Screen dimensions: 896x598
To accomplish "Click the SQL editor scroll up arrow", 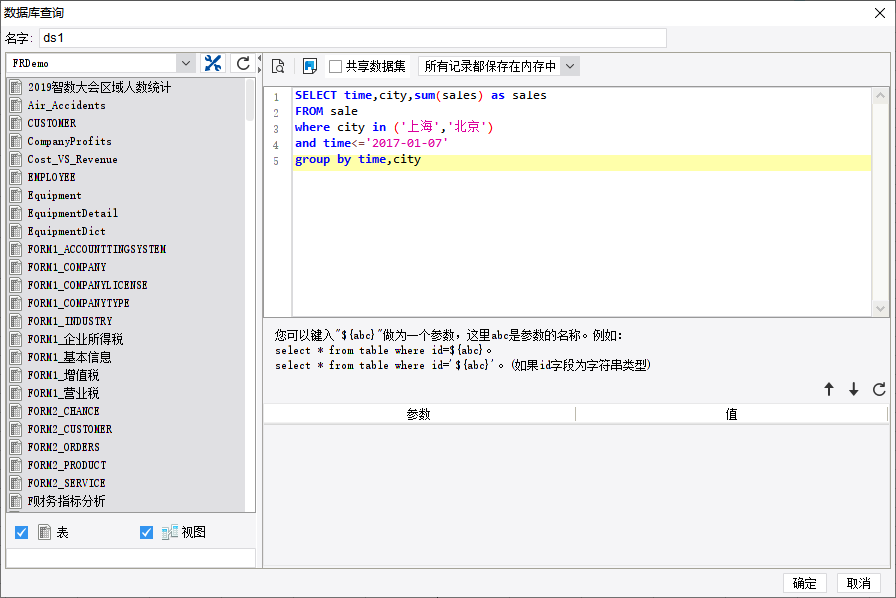I will tap(880, 95).
